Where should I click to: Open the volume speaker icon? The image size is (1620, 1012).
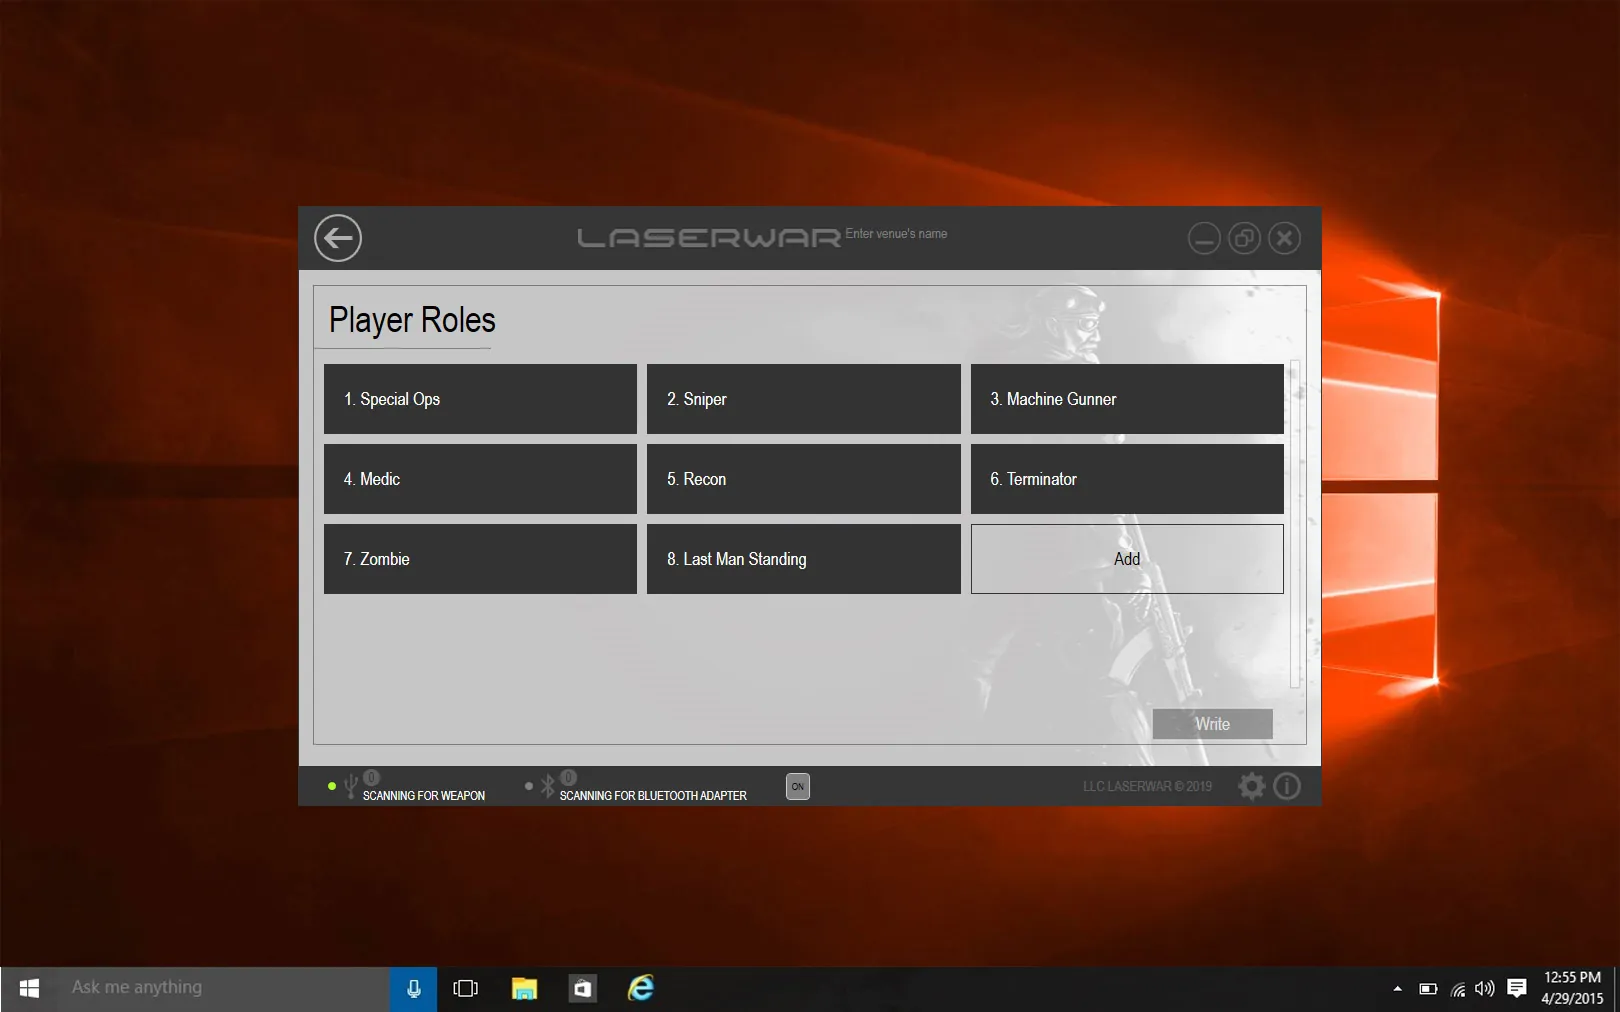click(x=1485, y=989)
